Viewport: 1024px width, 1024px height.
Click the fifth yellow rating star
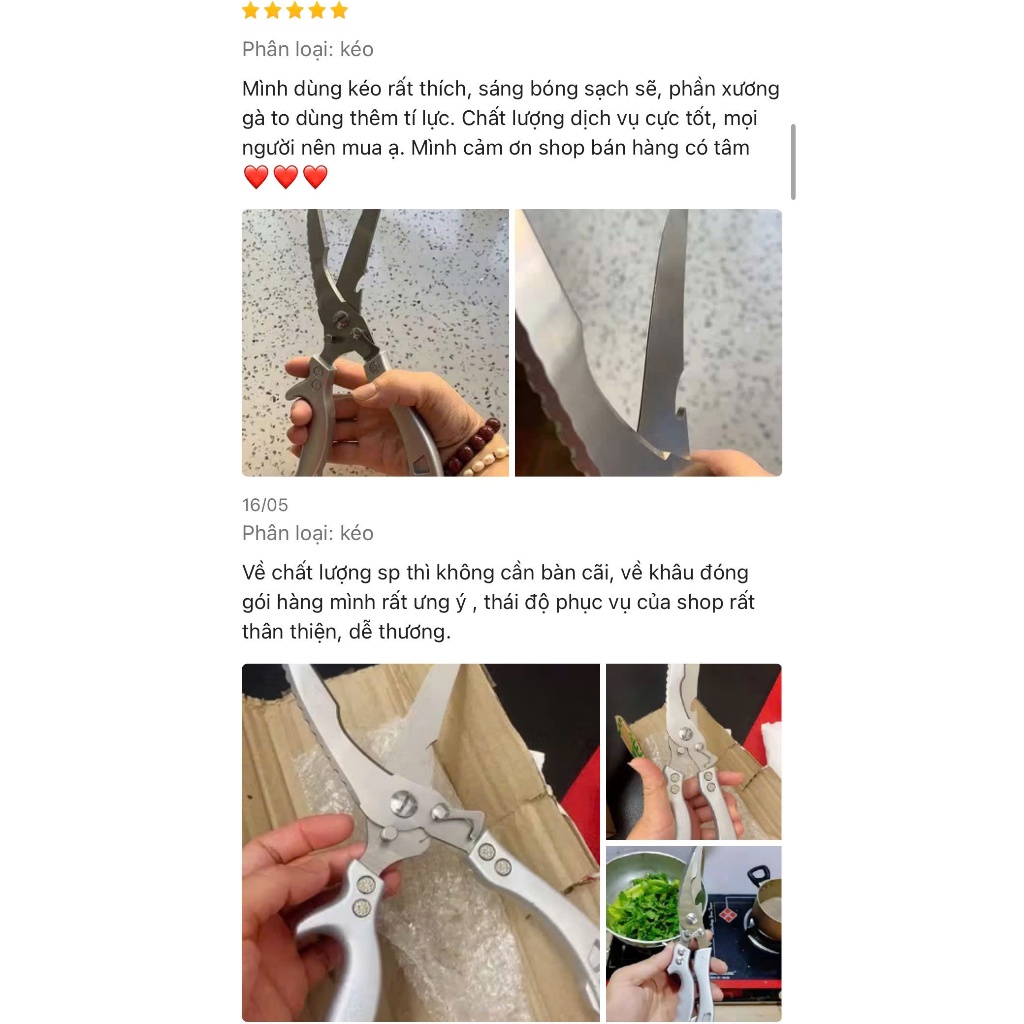click(x=340, y=10)
